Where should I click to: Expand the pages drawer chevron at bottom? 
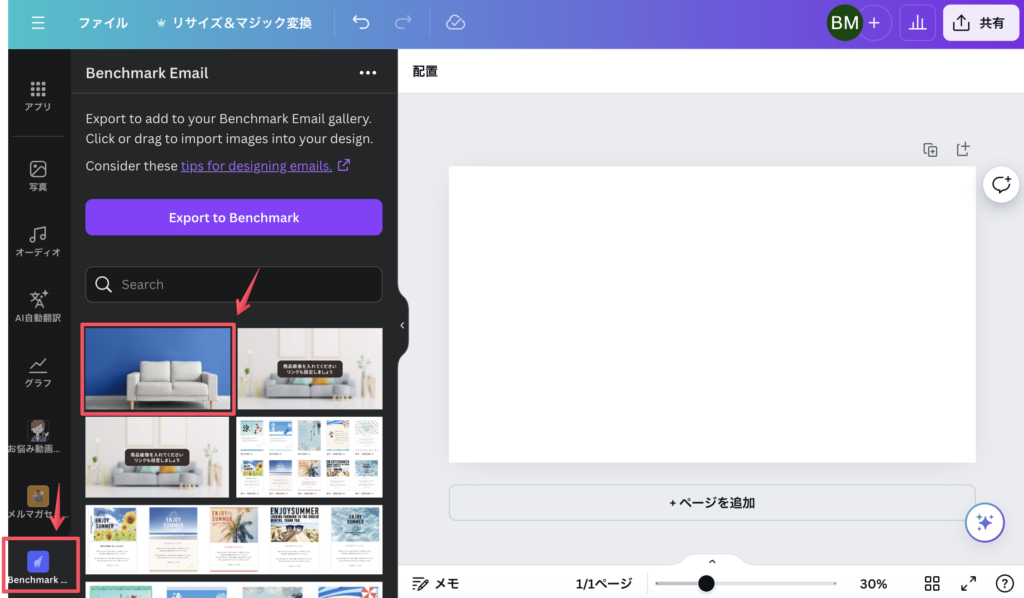712,562
